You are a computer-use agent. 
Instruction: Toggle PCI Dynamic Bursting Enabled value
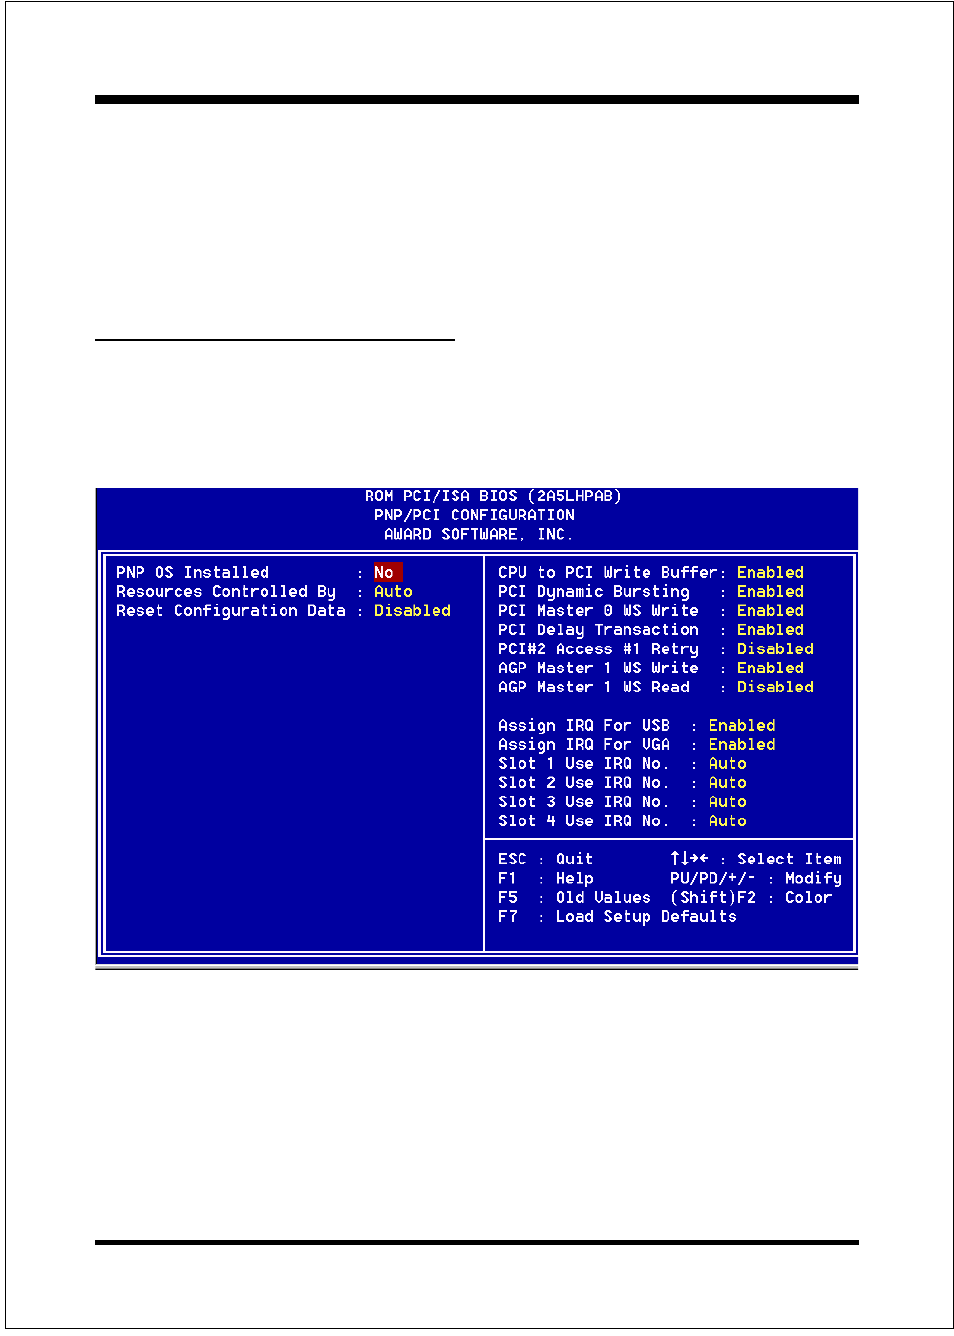pos(770,591)
